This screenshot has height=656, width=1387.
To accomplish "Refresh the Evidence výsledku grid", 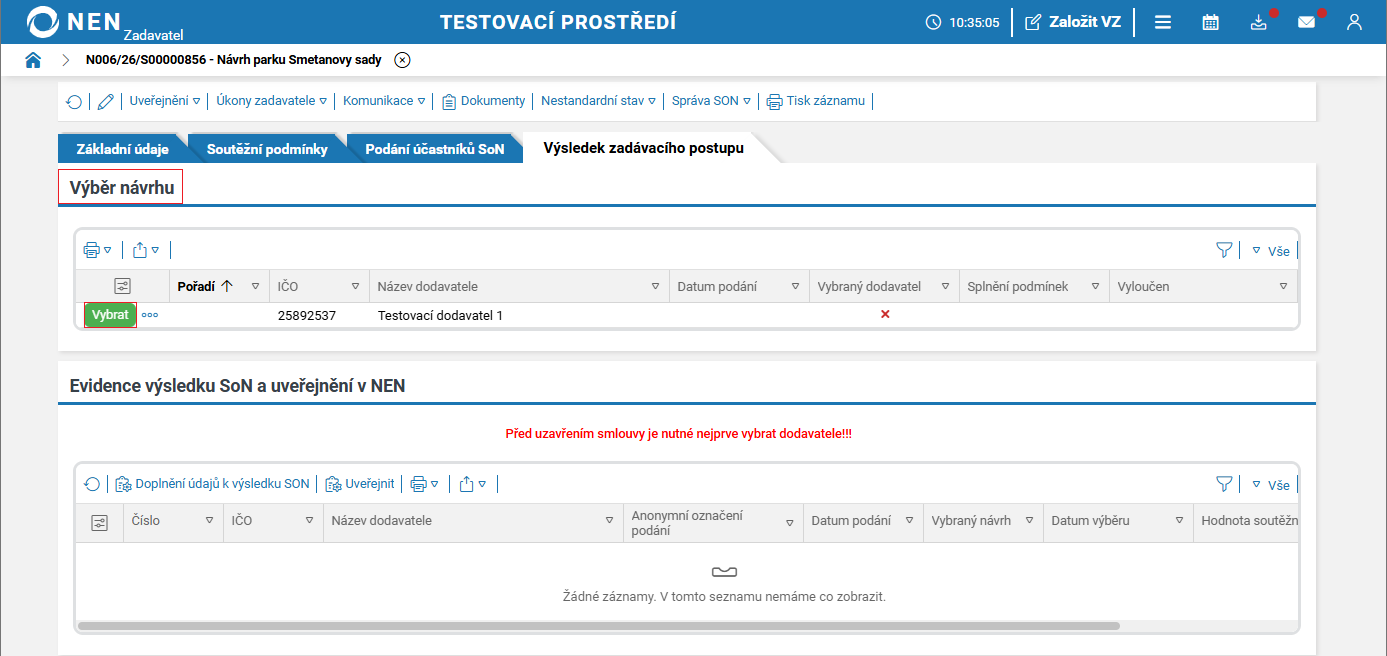I will click(92, 484).
